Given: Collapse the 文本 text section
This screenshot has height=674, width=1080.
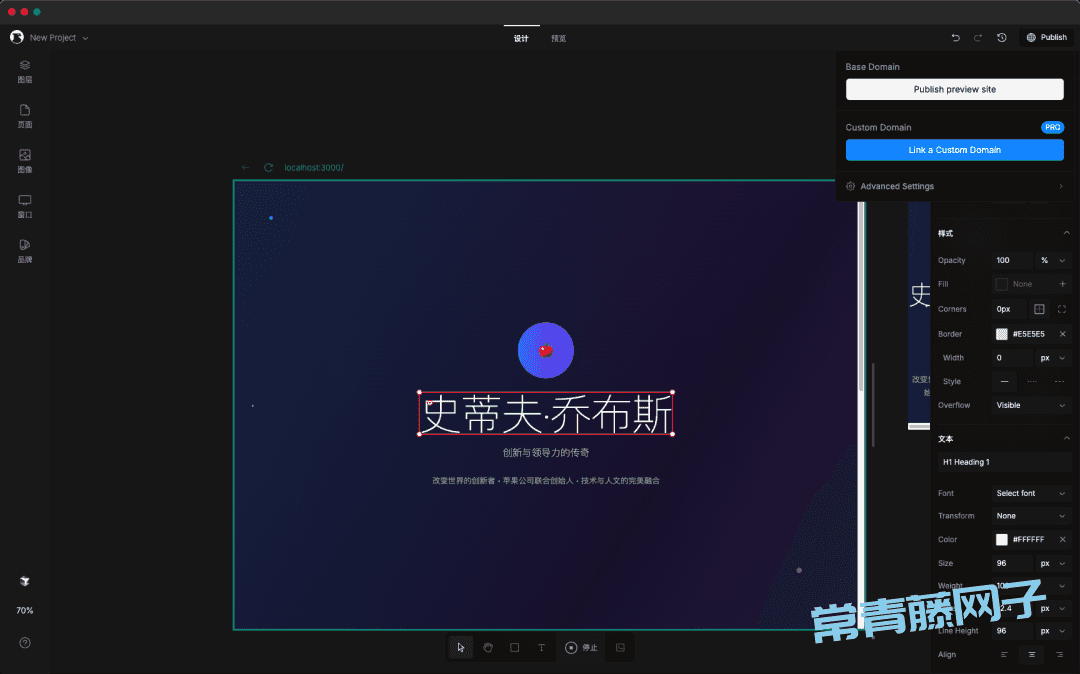Looking at the screenshot, I should tap(1066, 438).
